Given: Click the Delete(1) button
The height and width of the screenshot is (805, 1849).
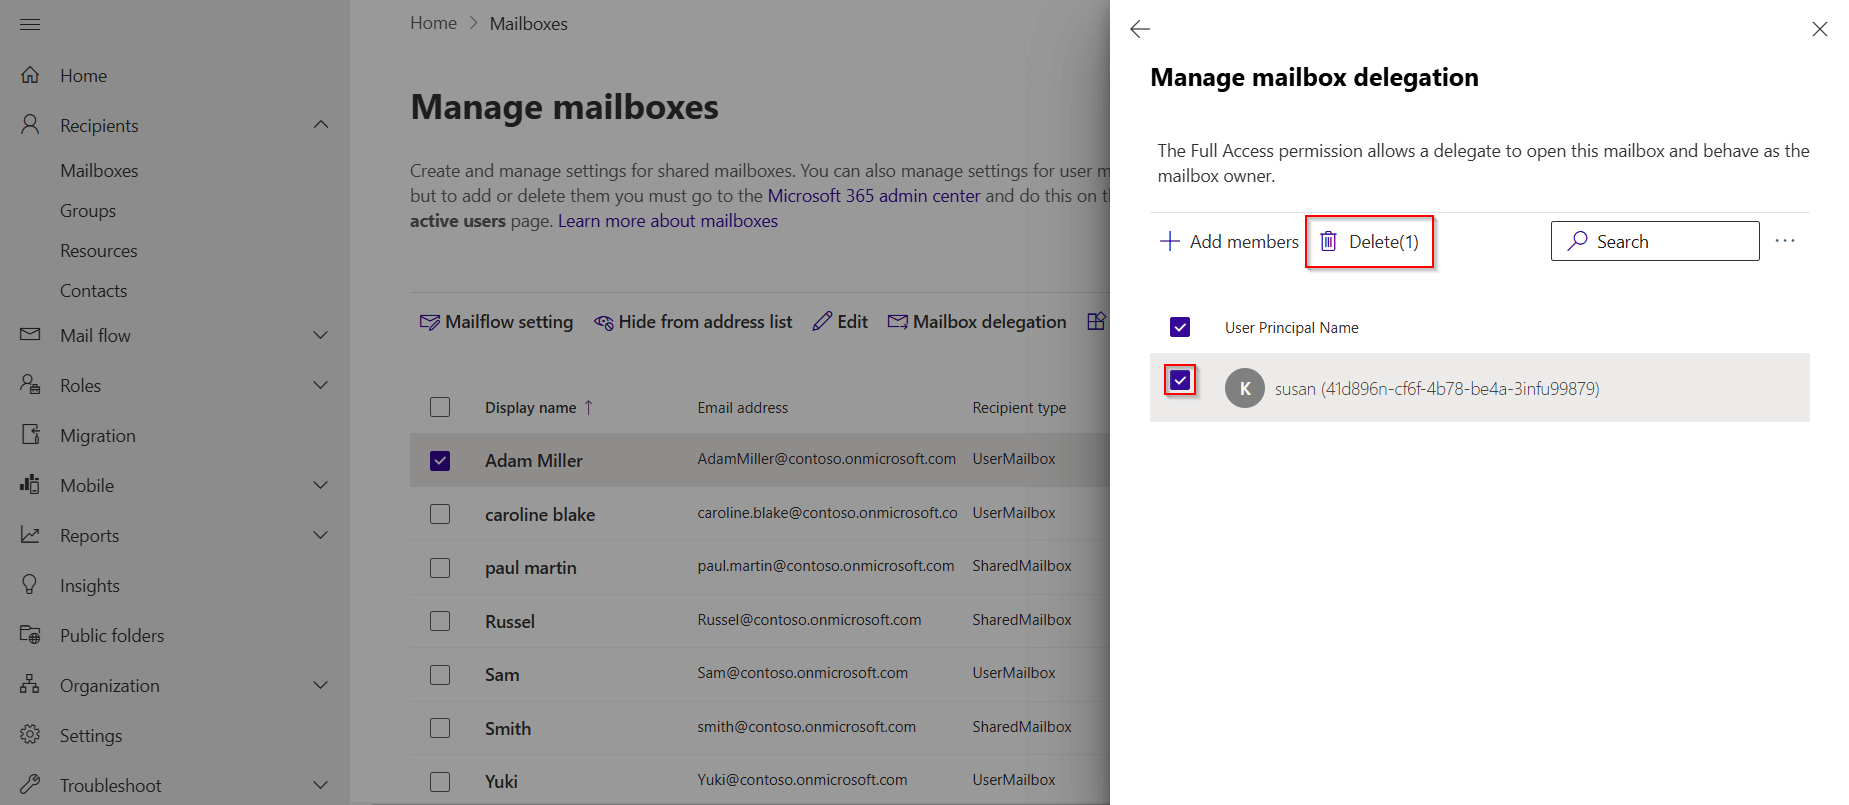Looking at the screenshot, I should [x=1369, y=241].
